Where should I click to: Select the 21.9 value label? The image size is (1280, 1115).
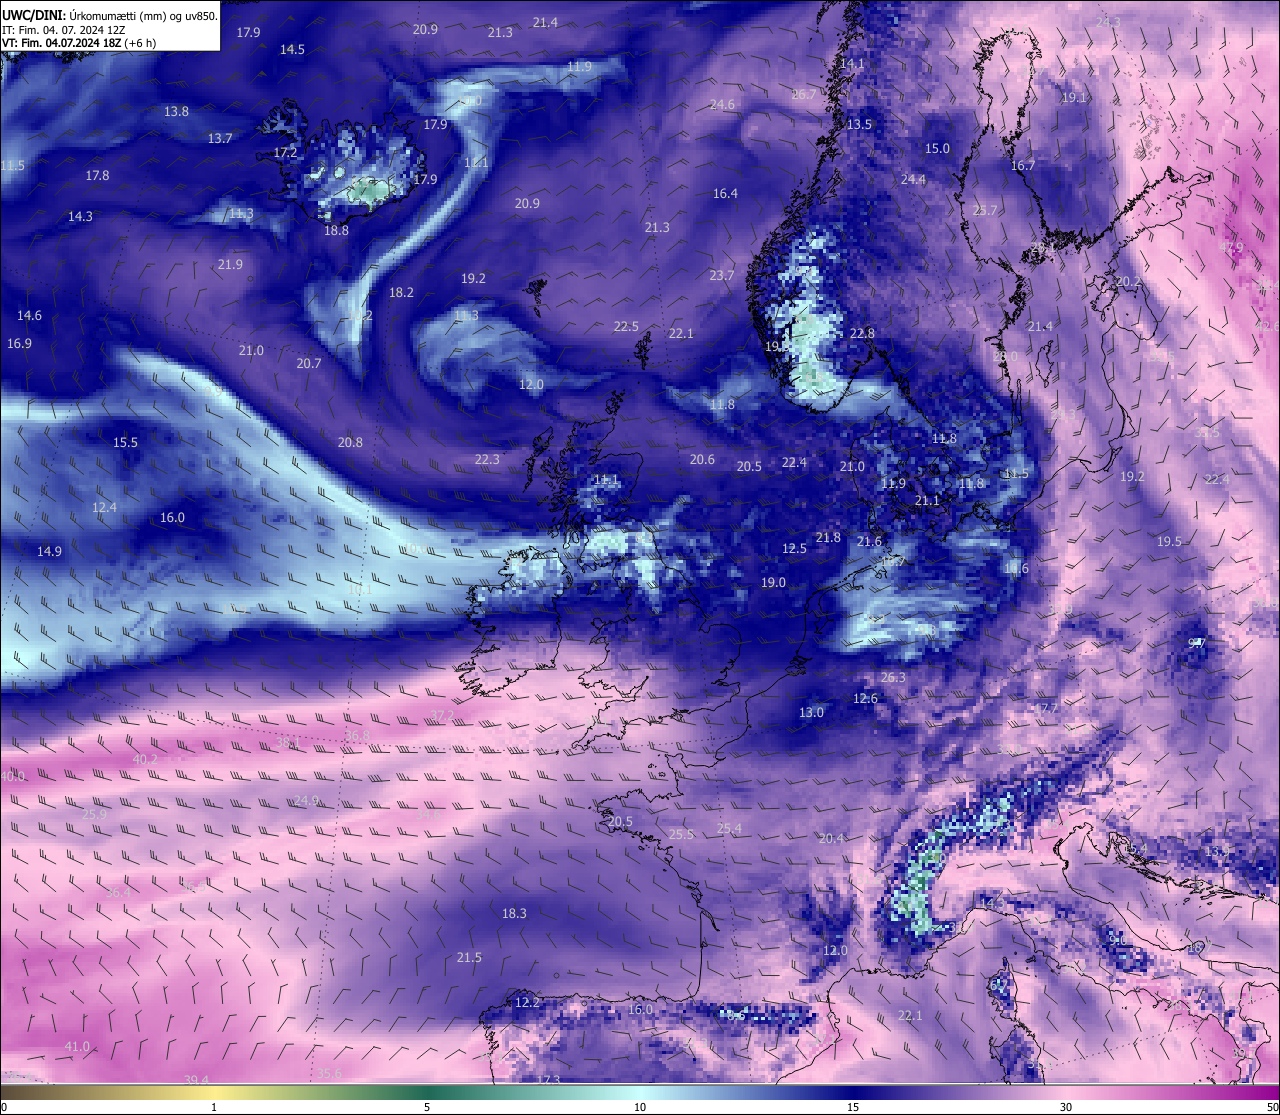point(230,265)
